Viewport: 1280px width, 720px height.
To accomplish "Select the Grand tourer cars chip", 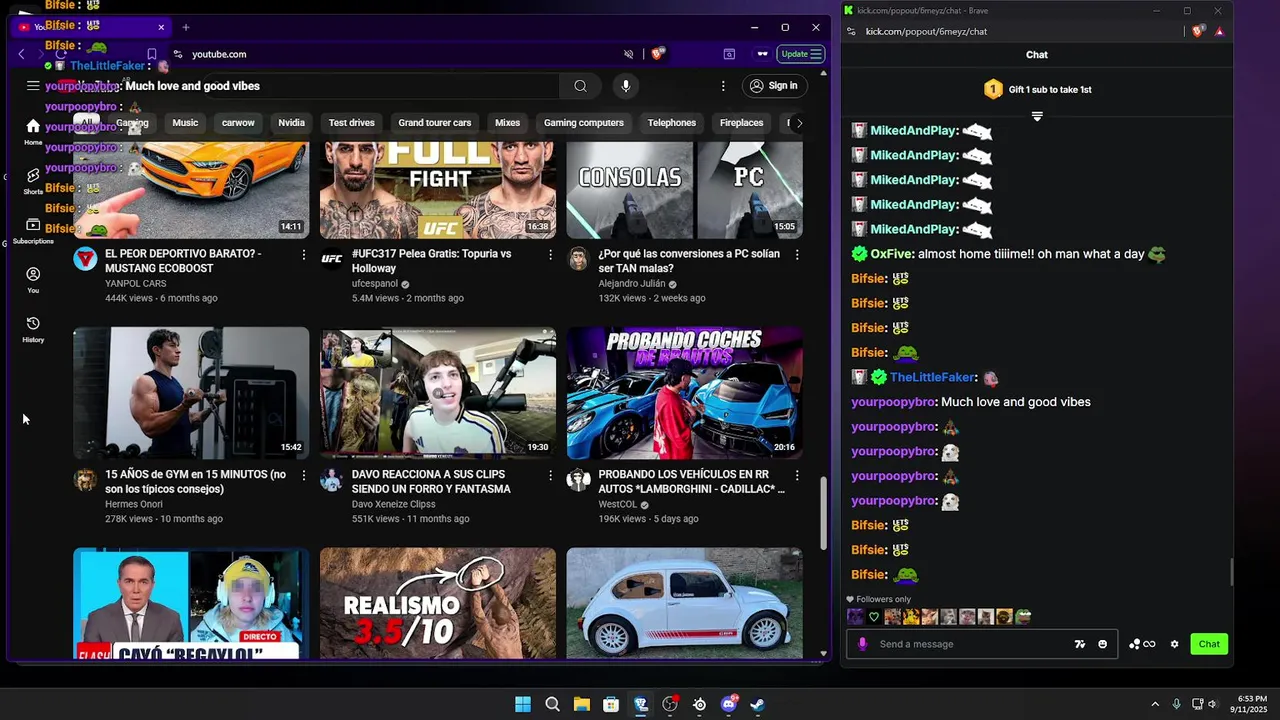I will [x=435, y=123].
